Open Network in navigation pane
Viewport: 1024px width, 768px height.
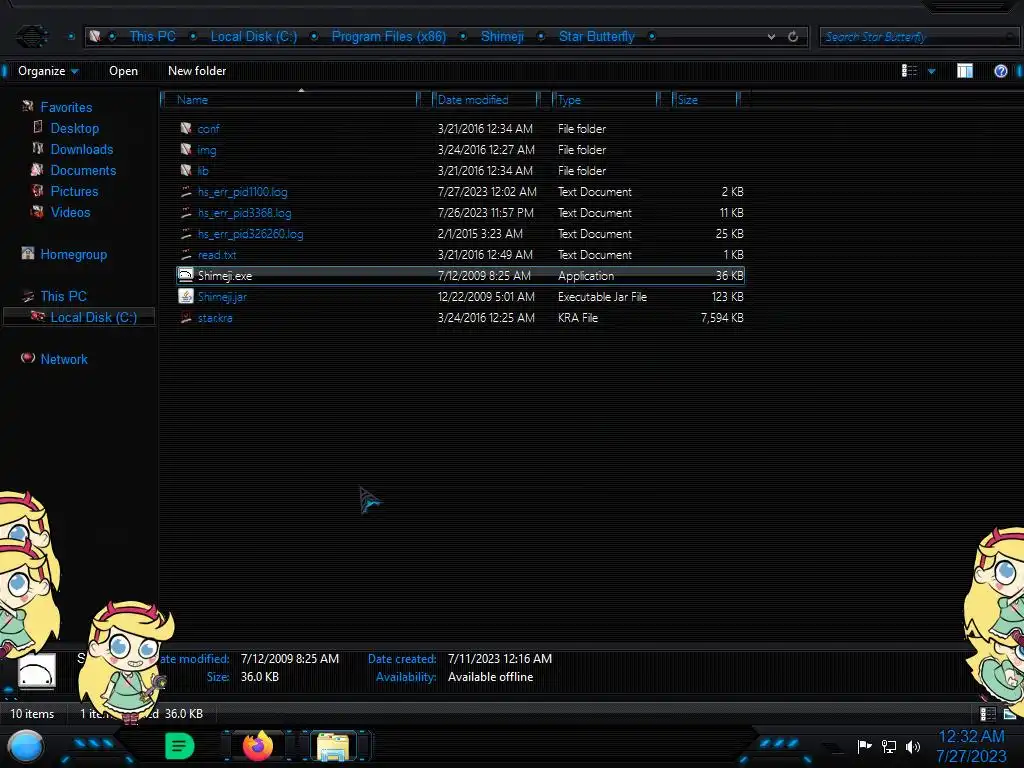[x=64, y=359]
